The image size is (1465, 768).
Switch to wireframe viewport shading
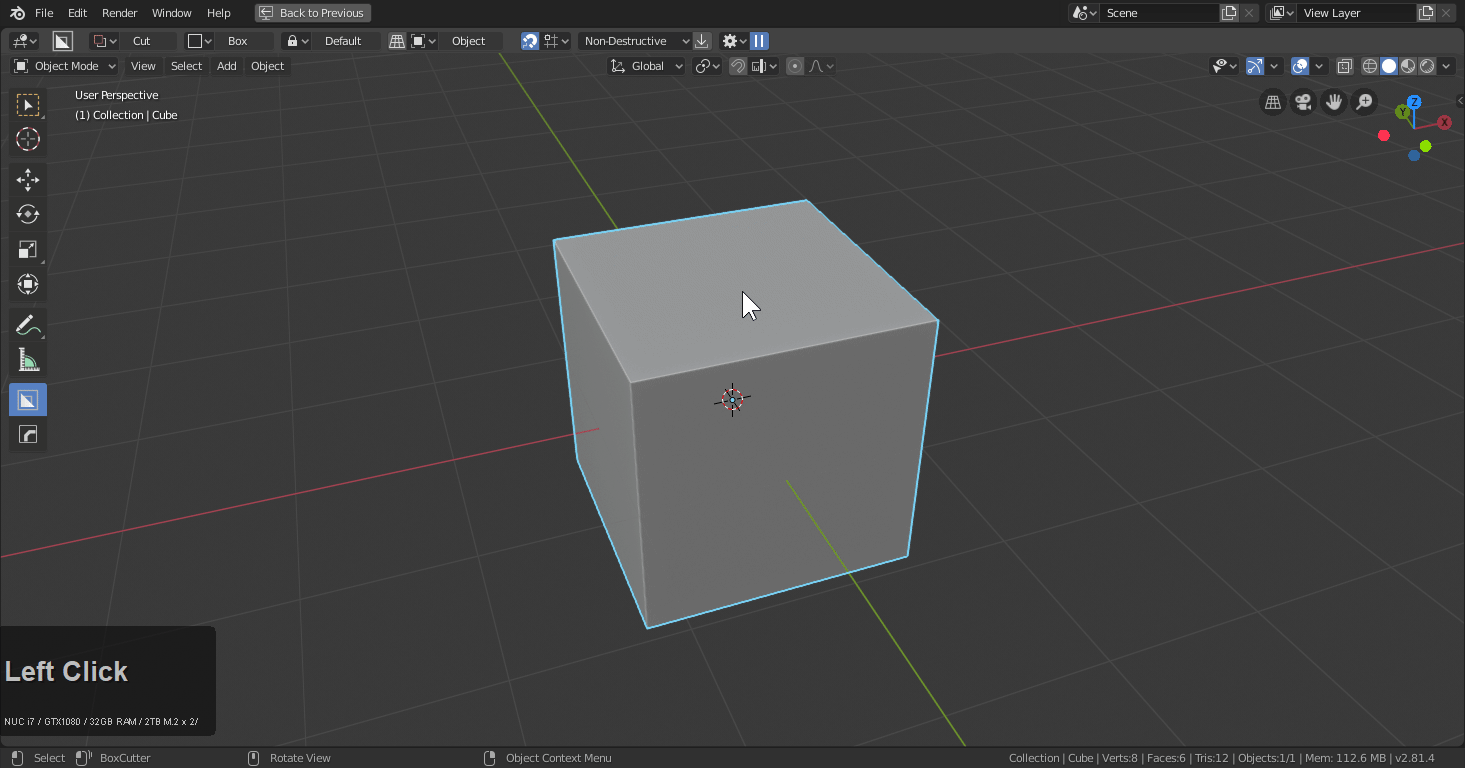pyautogui.click(x=1370, y=66)
